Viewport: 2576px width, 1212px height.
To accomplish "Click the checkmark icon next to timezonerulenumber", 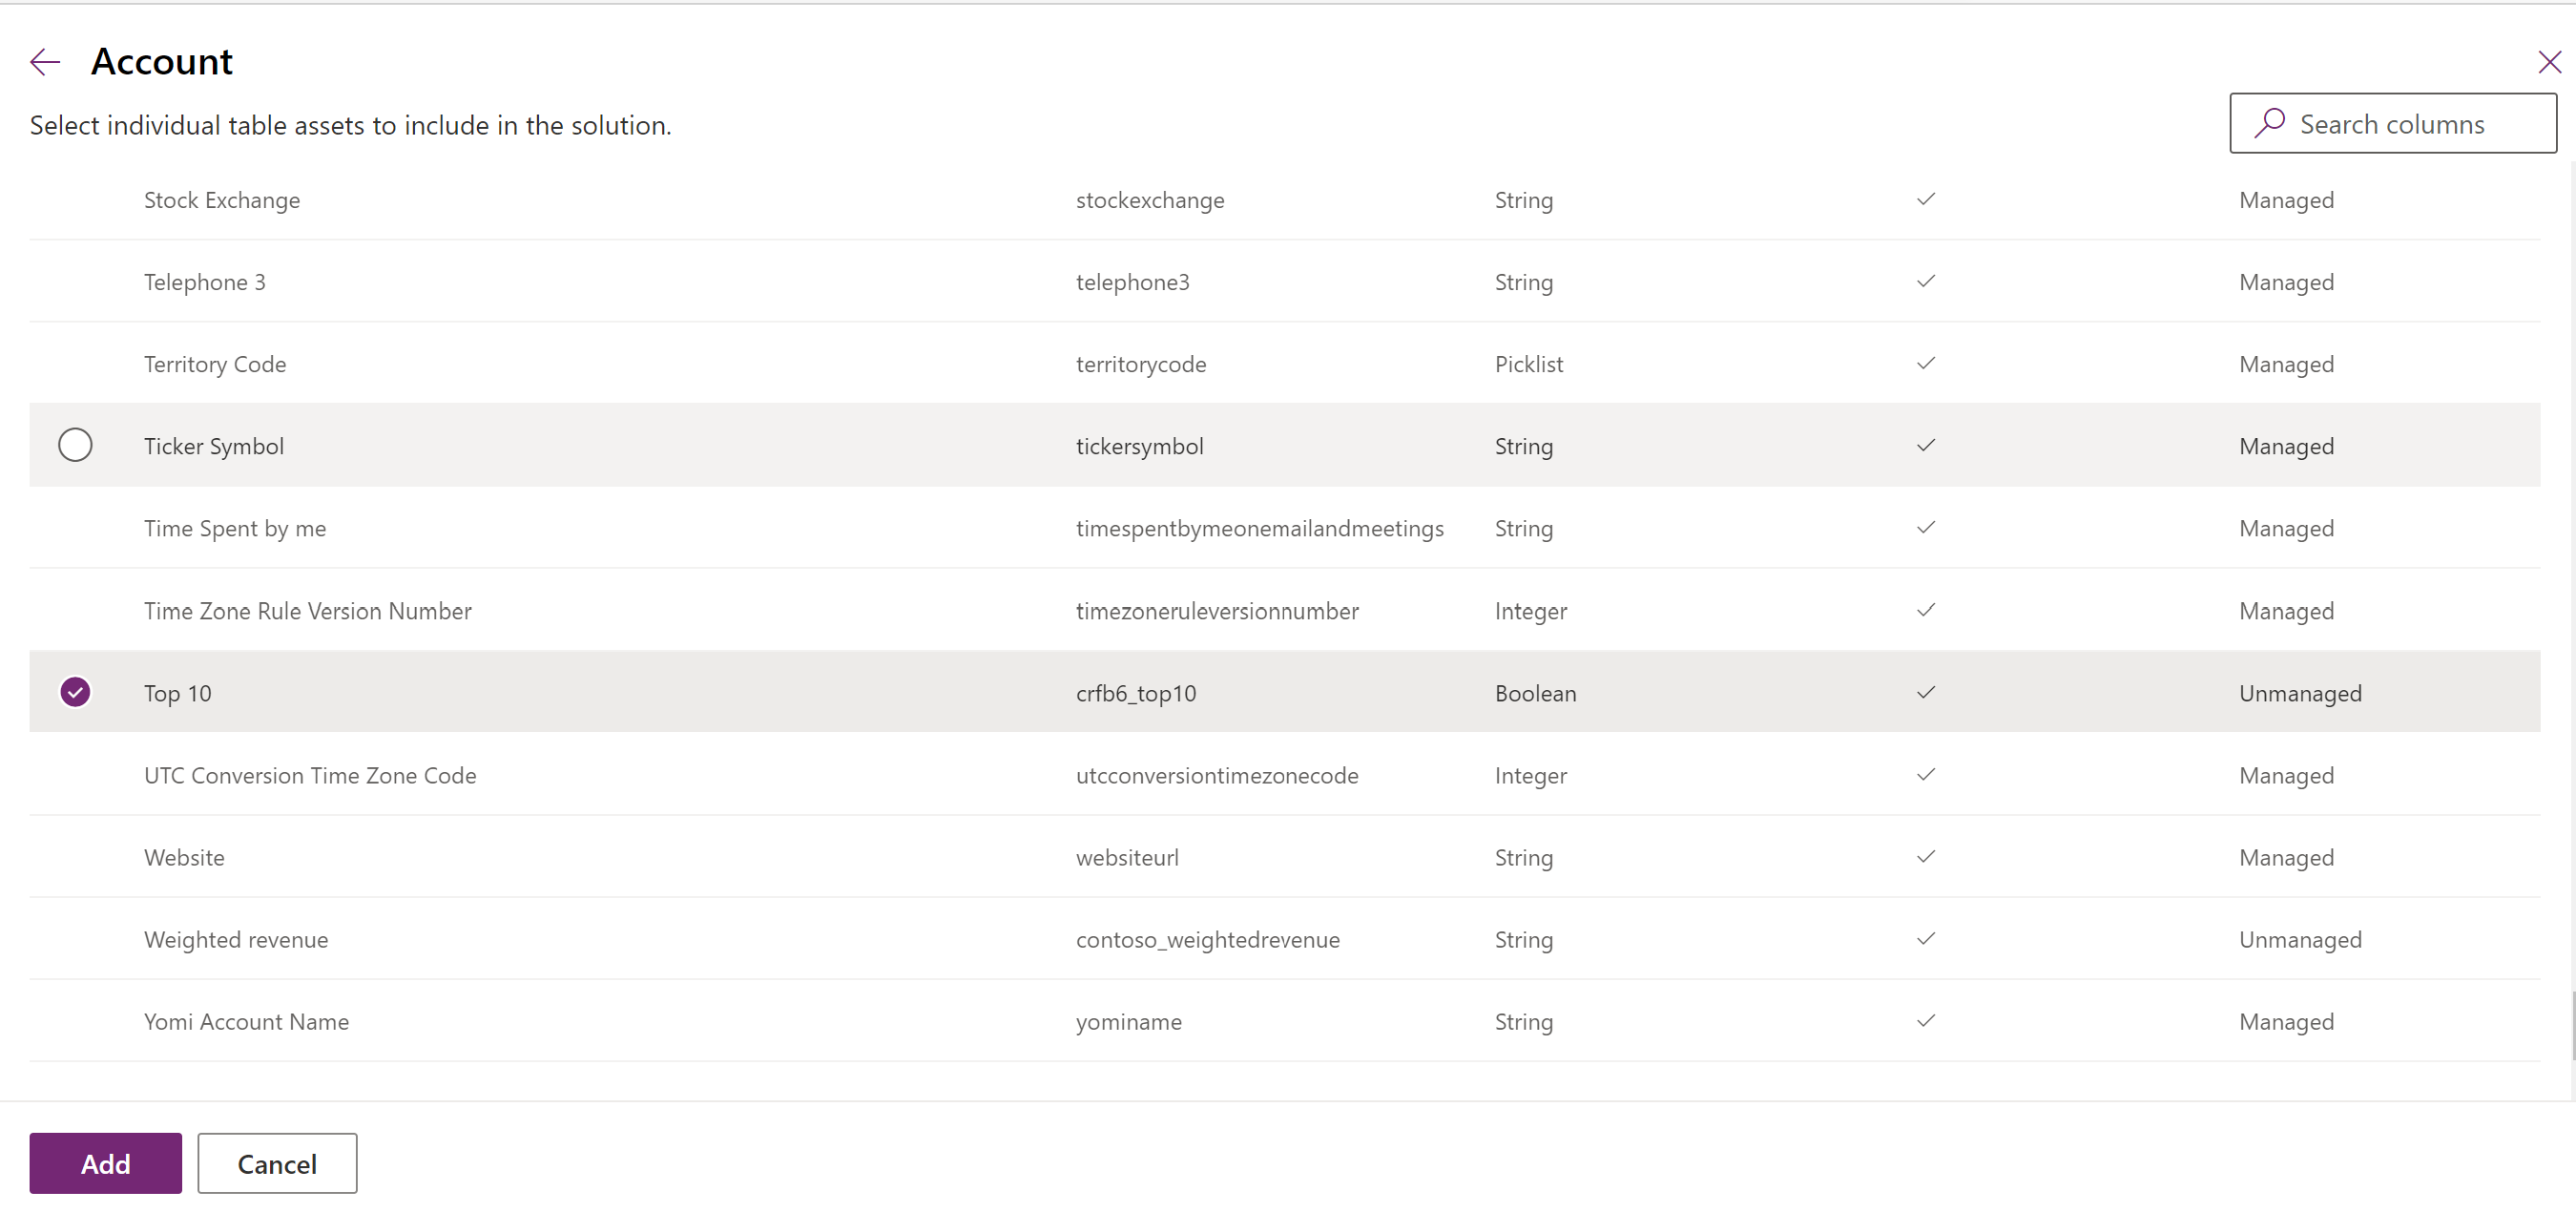I will point(1925,609).
